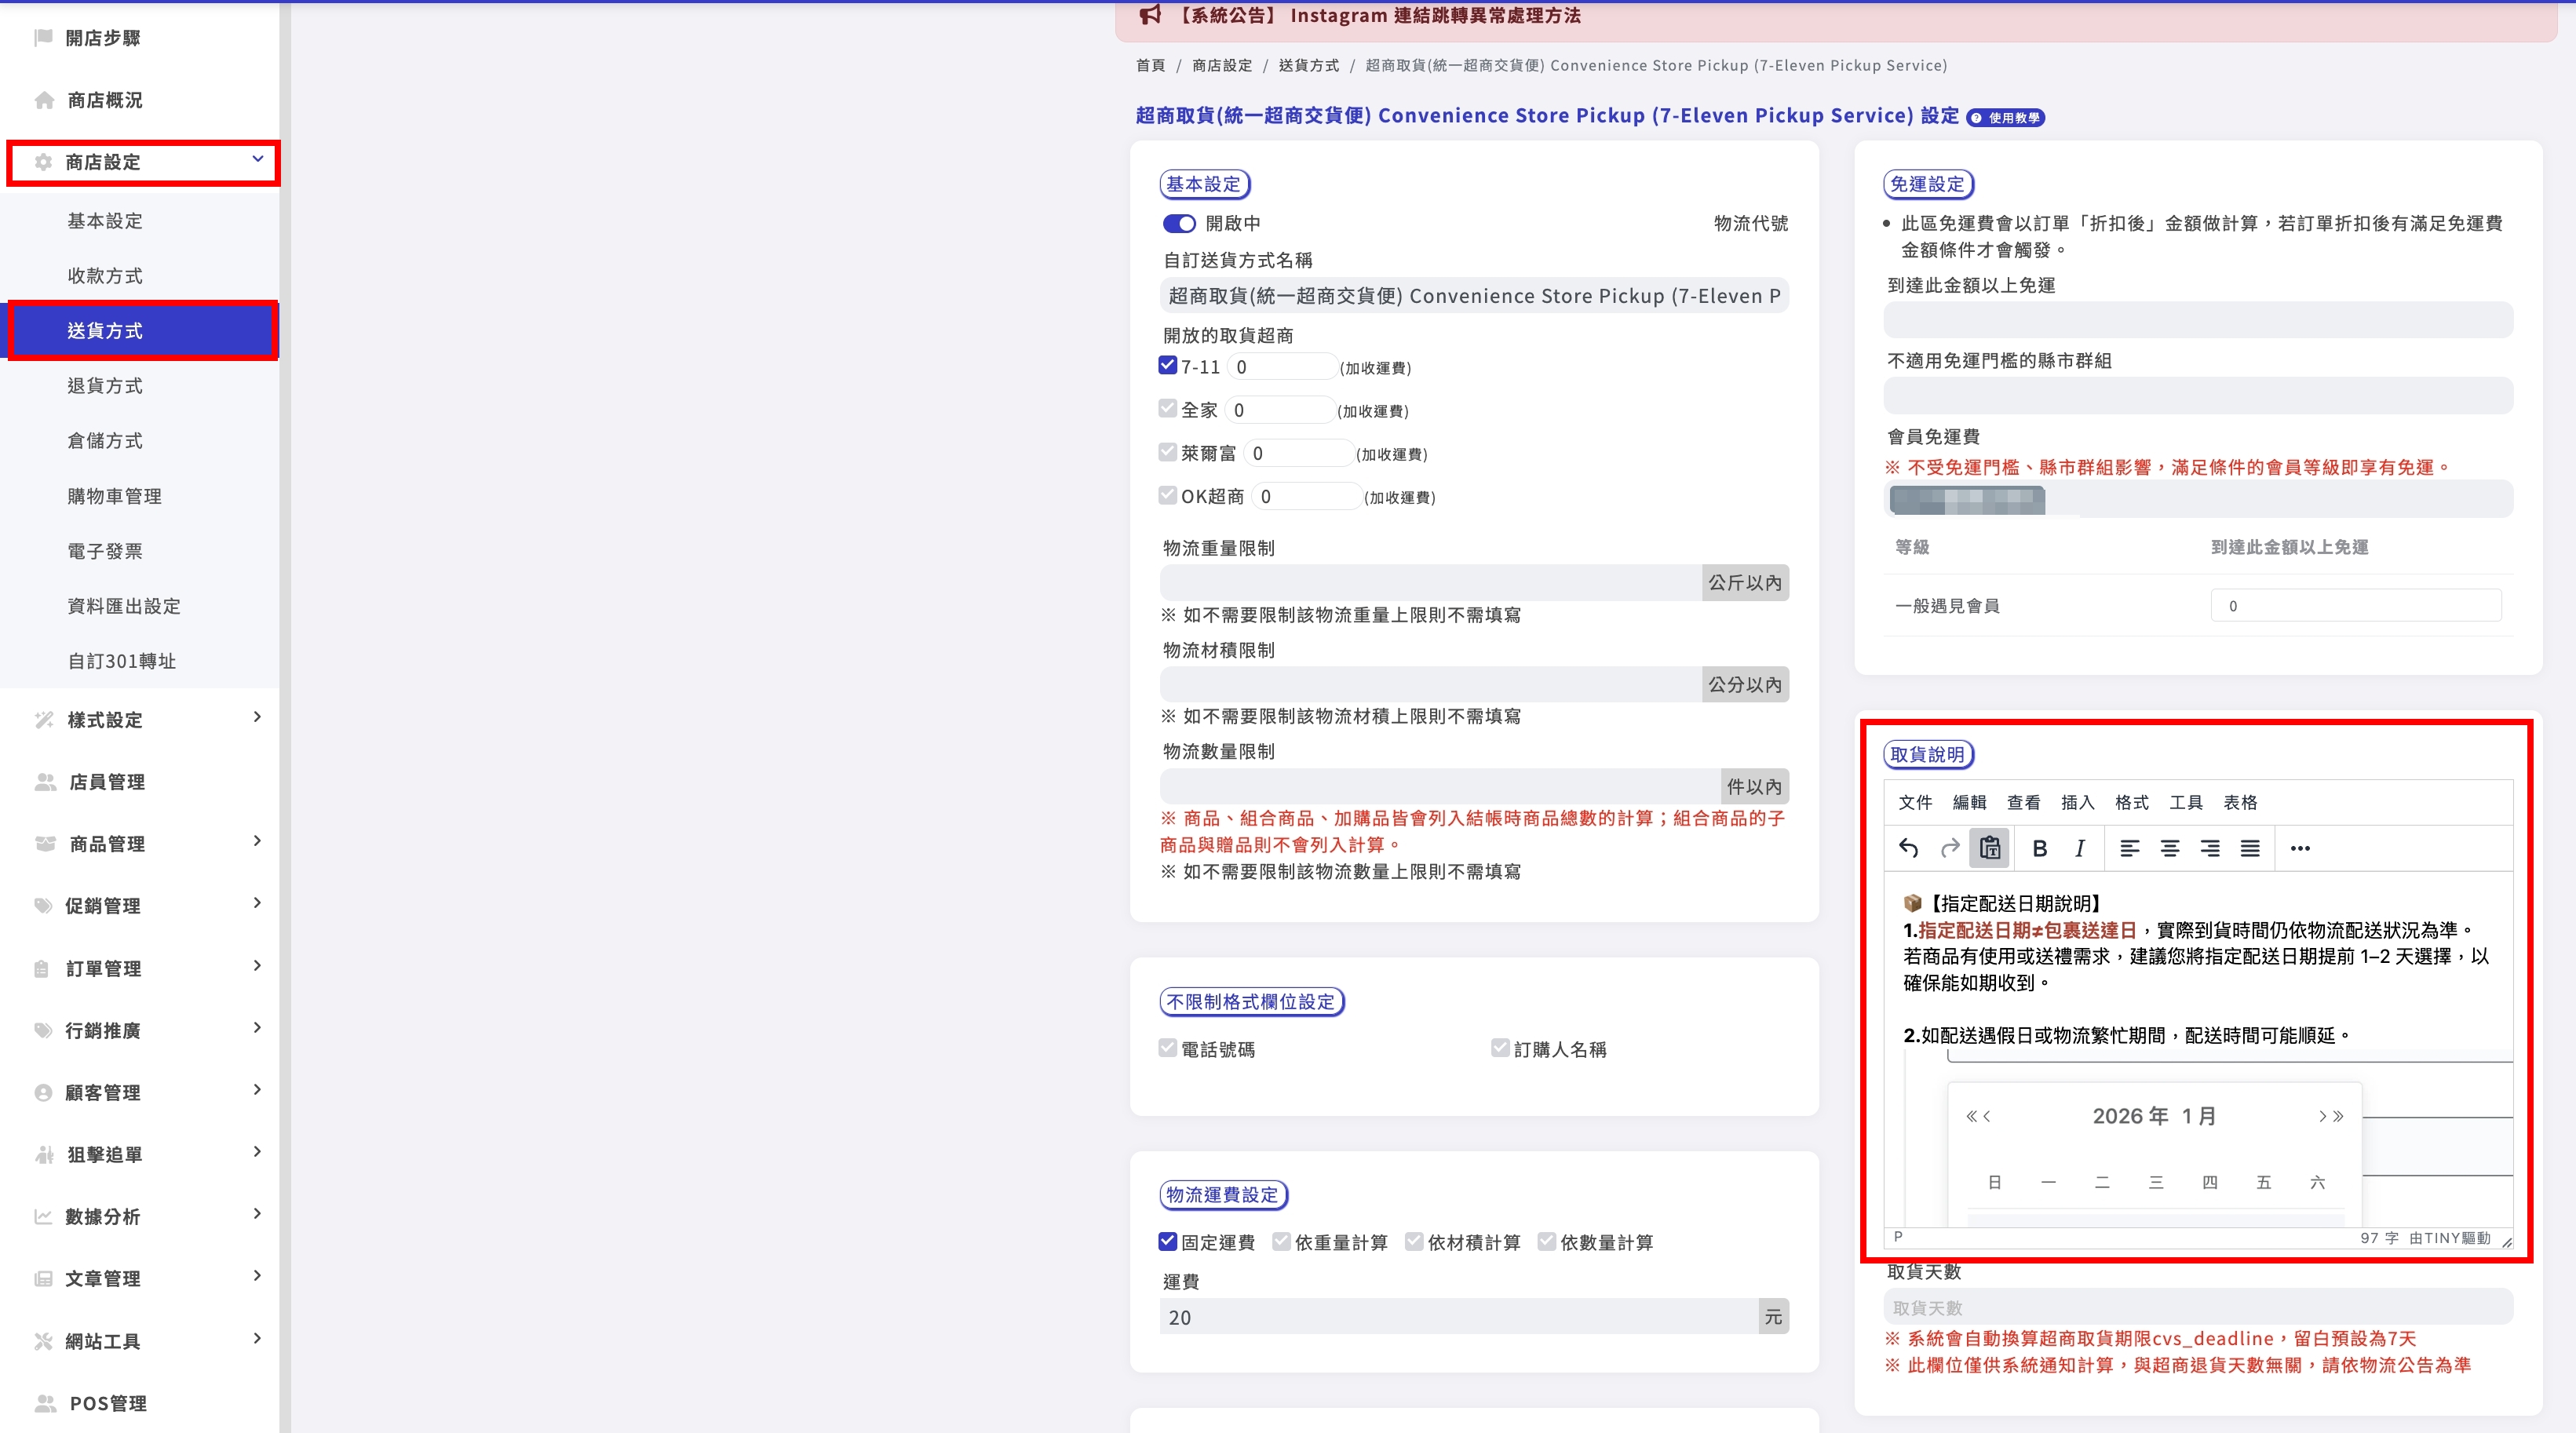
Task: Go to 收款方式 in the sidebar
Action: click(105, 276)
